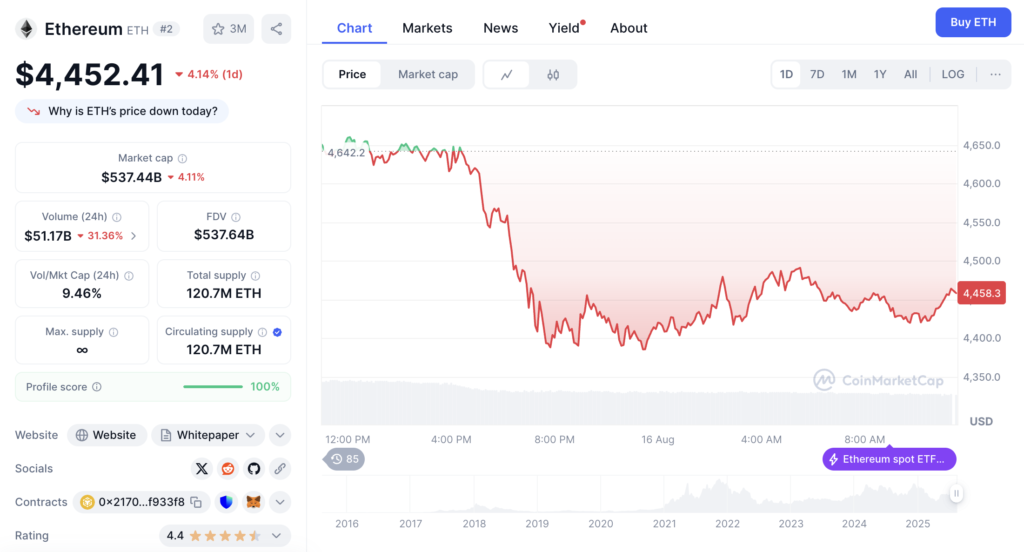This screenshot has width=1024, height=552.
Task: Toggle LOG scale on the chart
Action: (953, 75)
